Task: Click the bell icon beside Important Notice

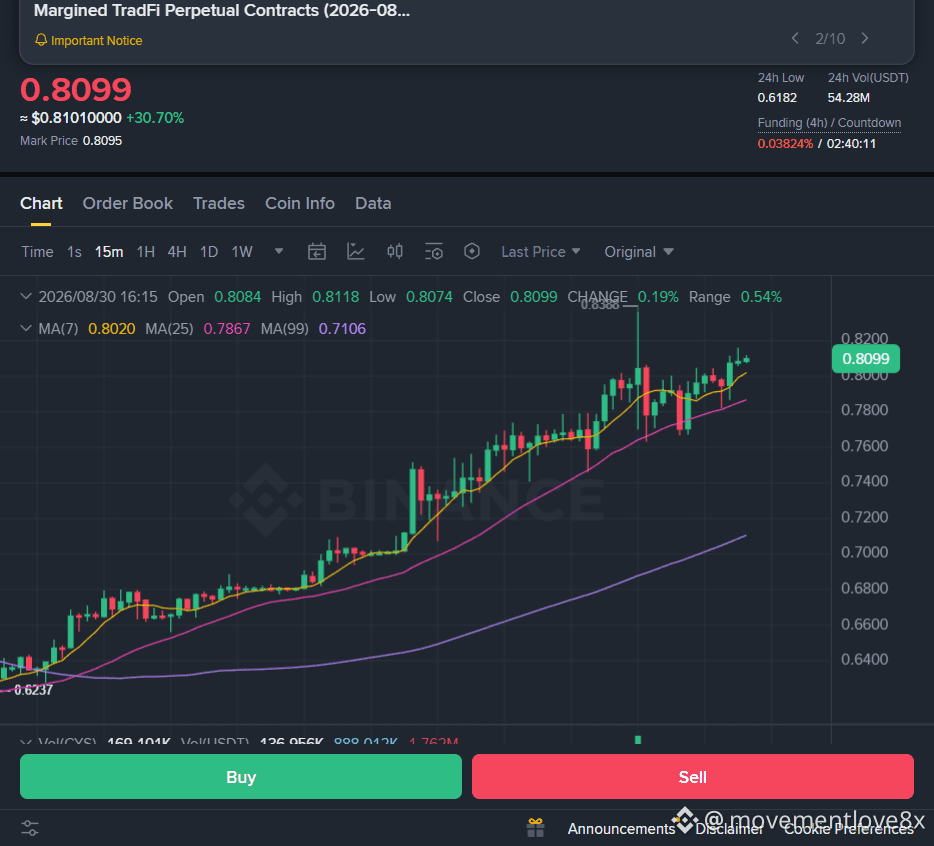Action: 41,40
